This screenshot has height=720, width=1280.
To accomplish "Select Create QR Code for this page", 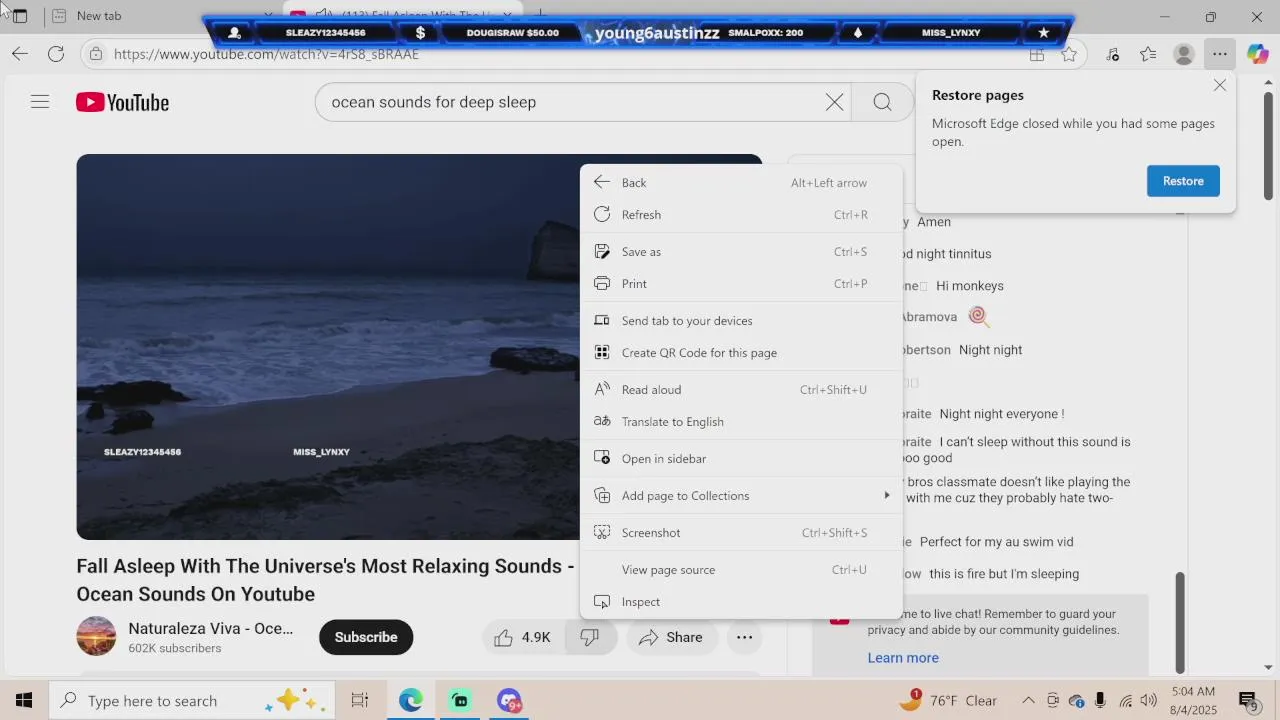I will [741, 352].
